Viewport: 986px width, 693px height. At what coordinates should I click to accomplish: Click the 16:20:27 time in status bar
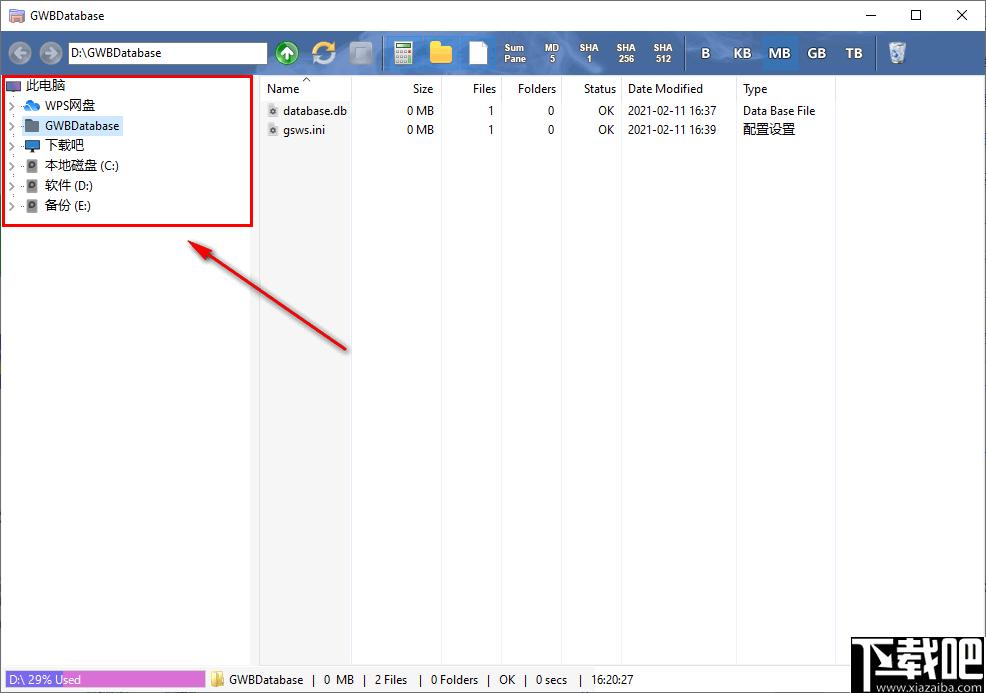point(612,680)
